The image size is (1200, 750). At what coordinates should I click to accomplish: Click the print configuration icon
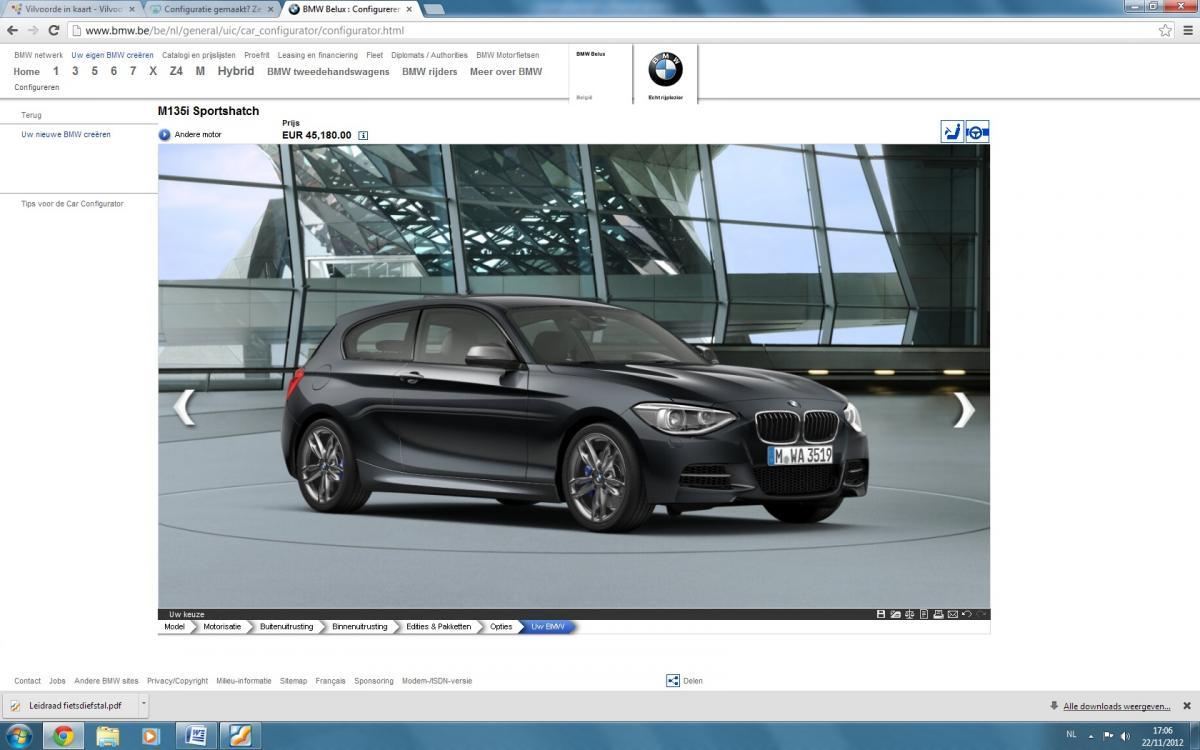(x=939, y=614)
